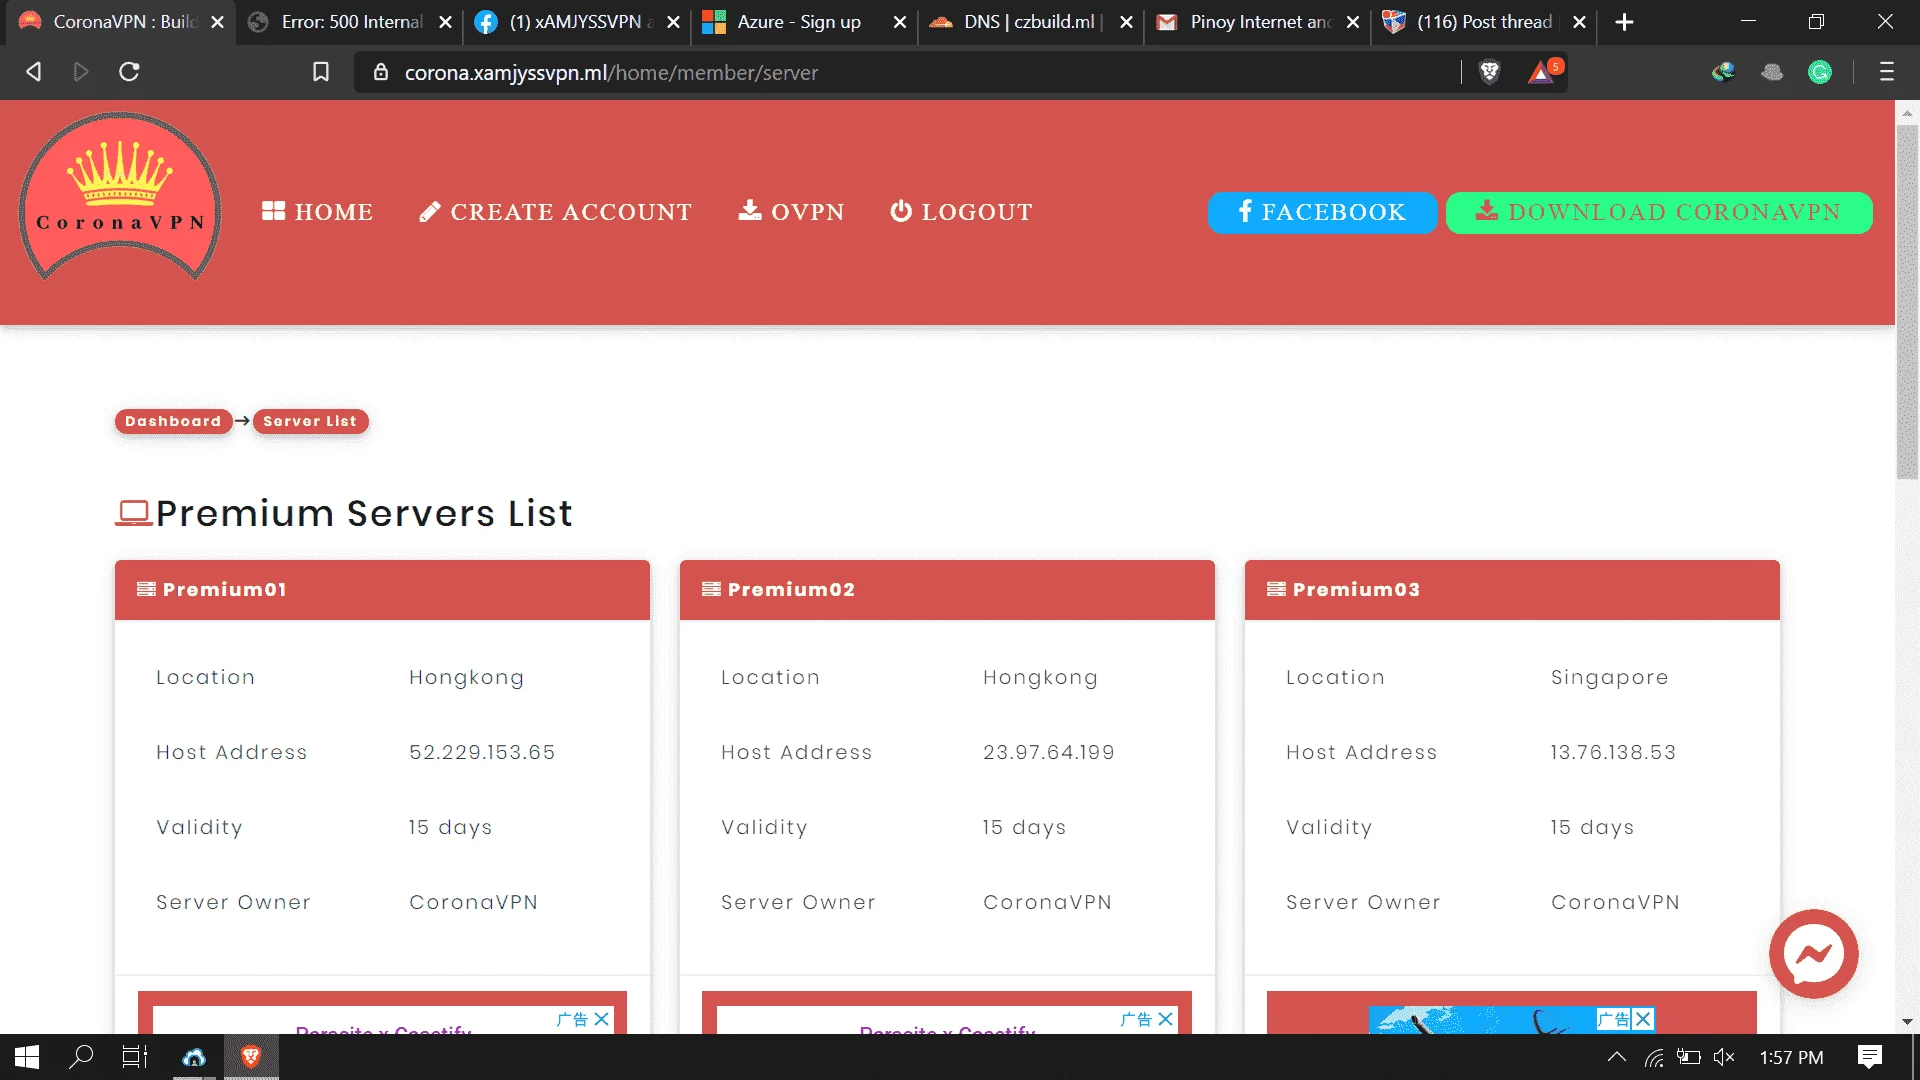The height and width of the screenshot is (1080, 1920).
Task: Click LOGOUT in the navigation
Action: point(961,212)
